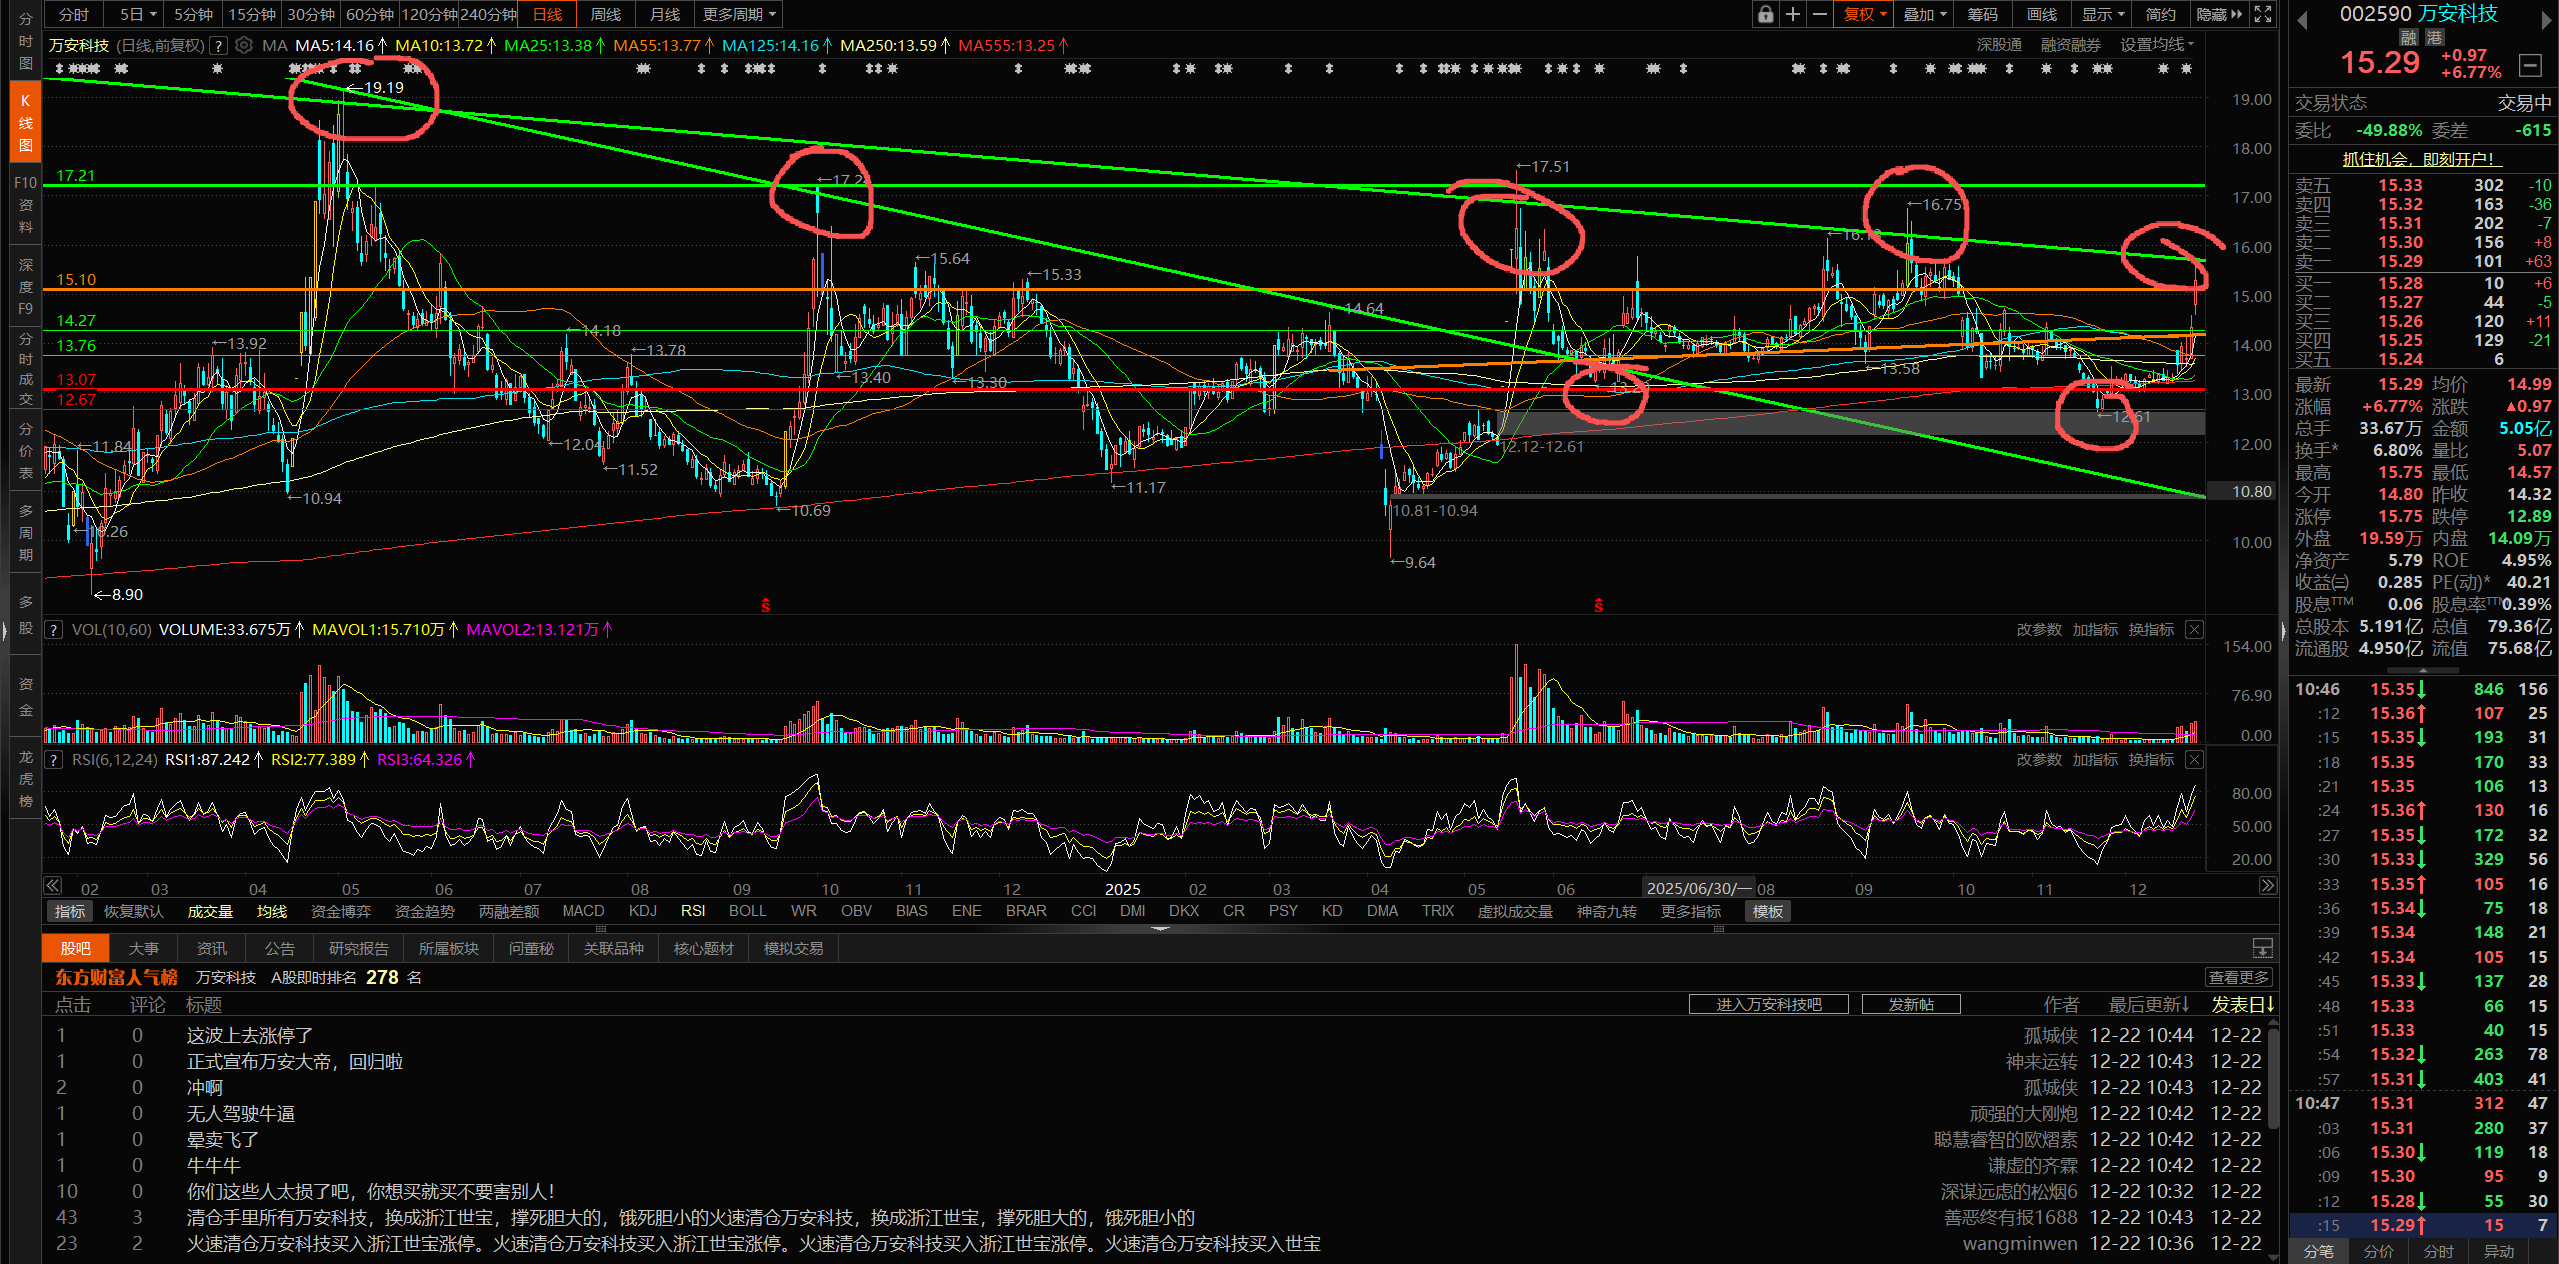Go to next stock with right arrow
Screen dimensions: 2559x1264
click(2546, 19)
